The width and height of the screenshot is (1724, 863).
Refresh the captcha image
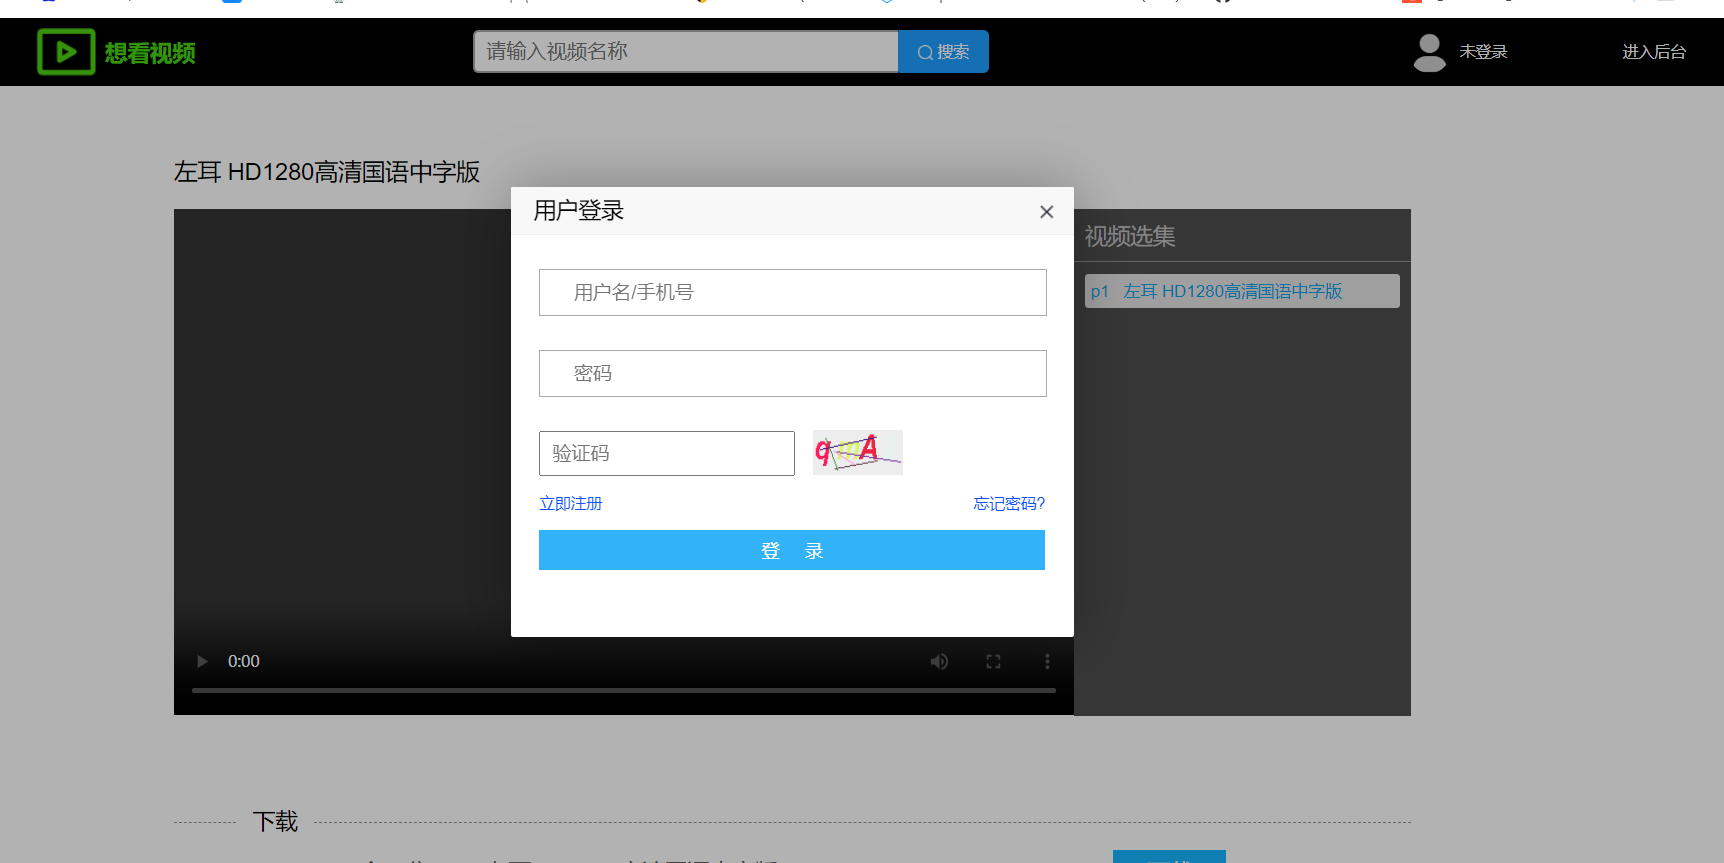coord(858,452)
